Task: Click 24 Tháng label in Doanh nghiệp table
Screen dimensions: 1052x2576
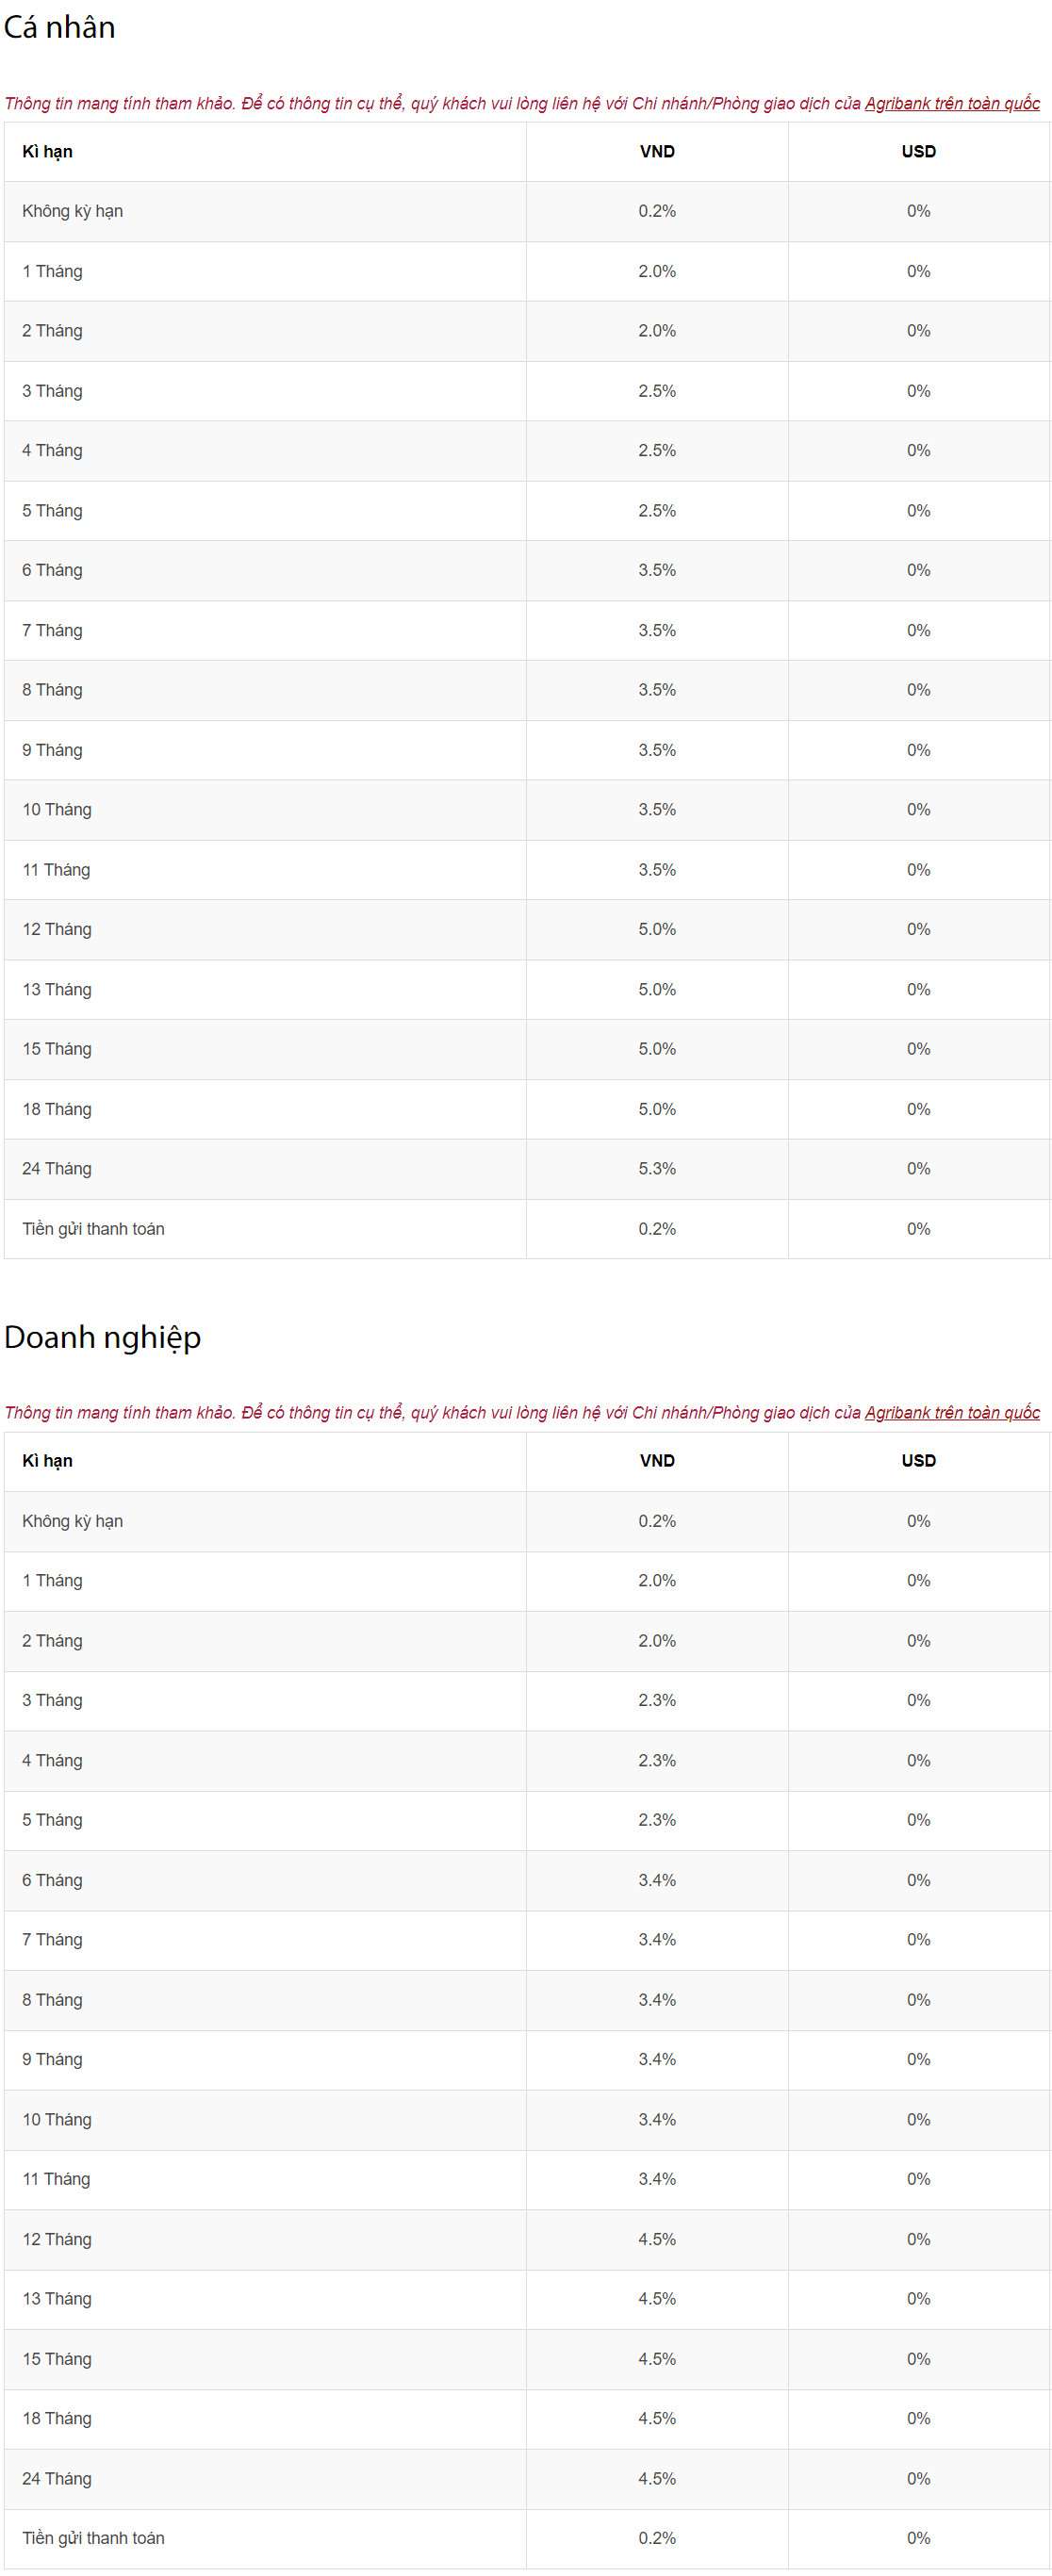Action: pos(57,2478)
